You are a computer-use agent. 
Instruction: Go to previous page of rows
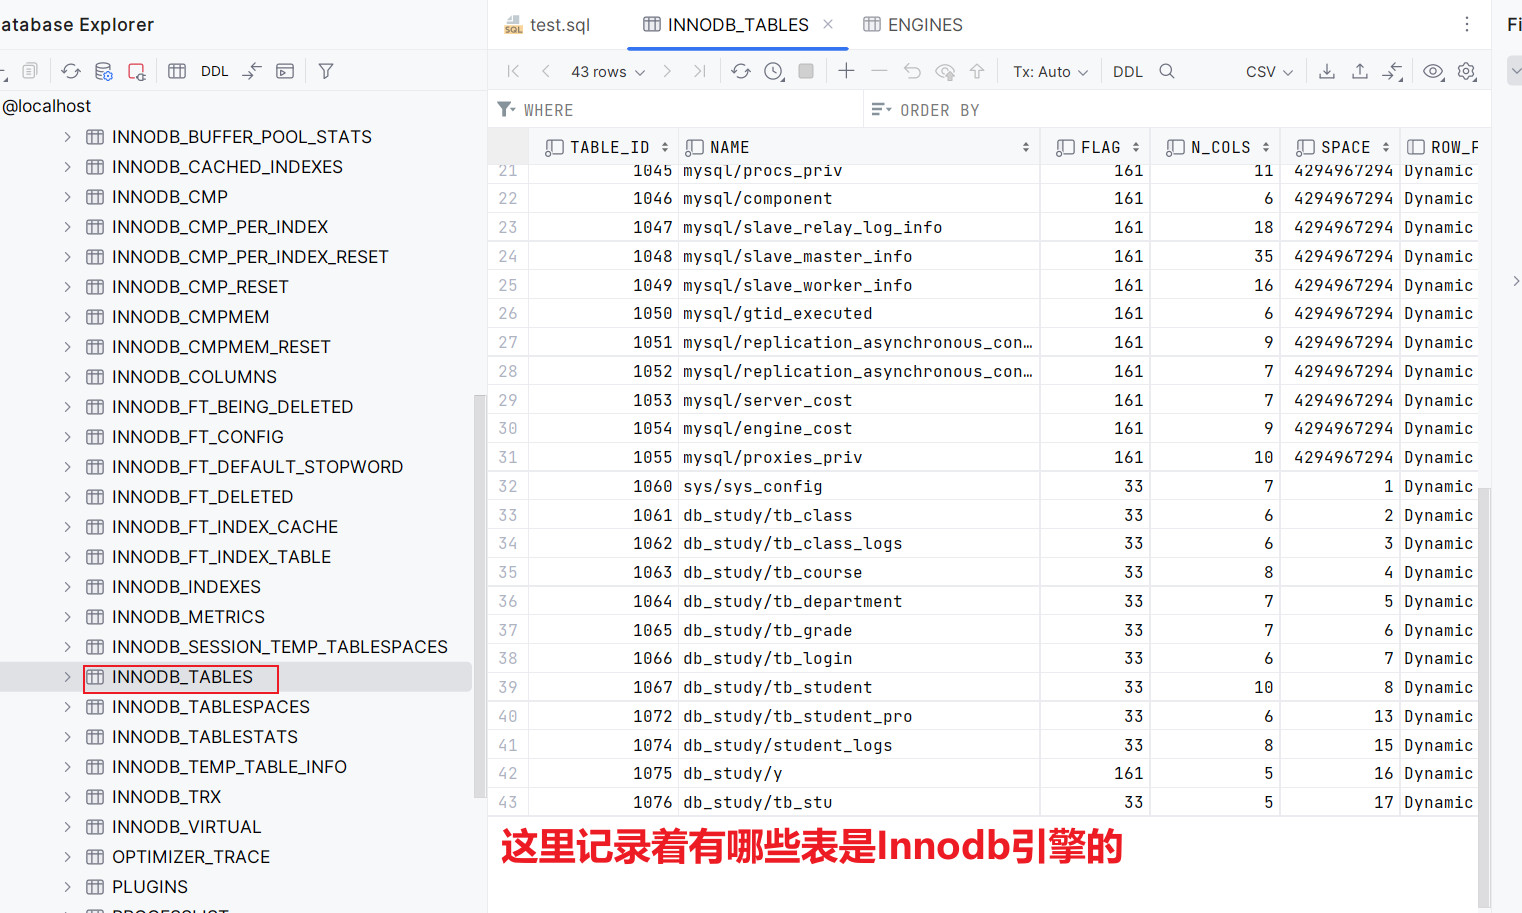click(546, 71)
